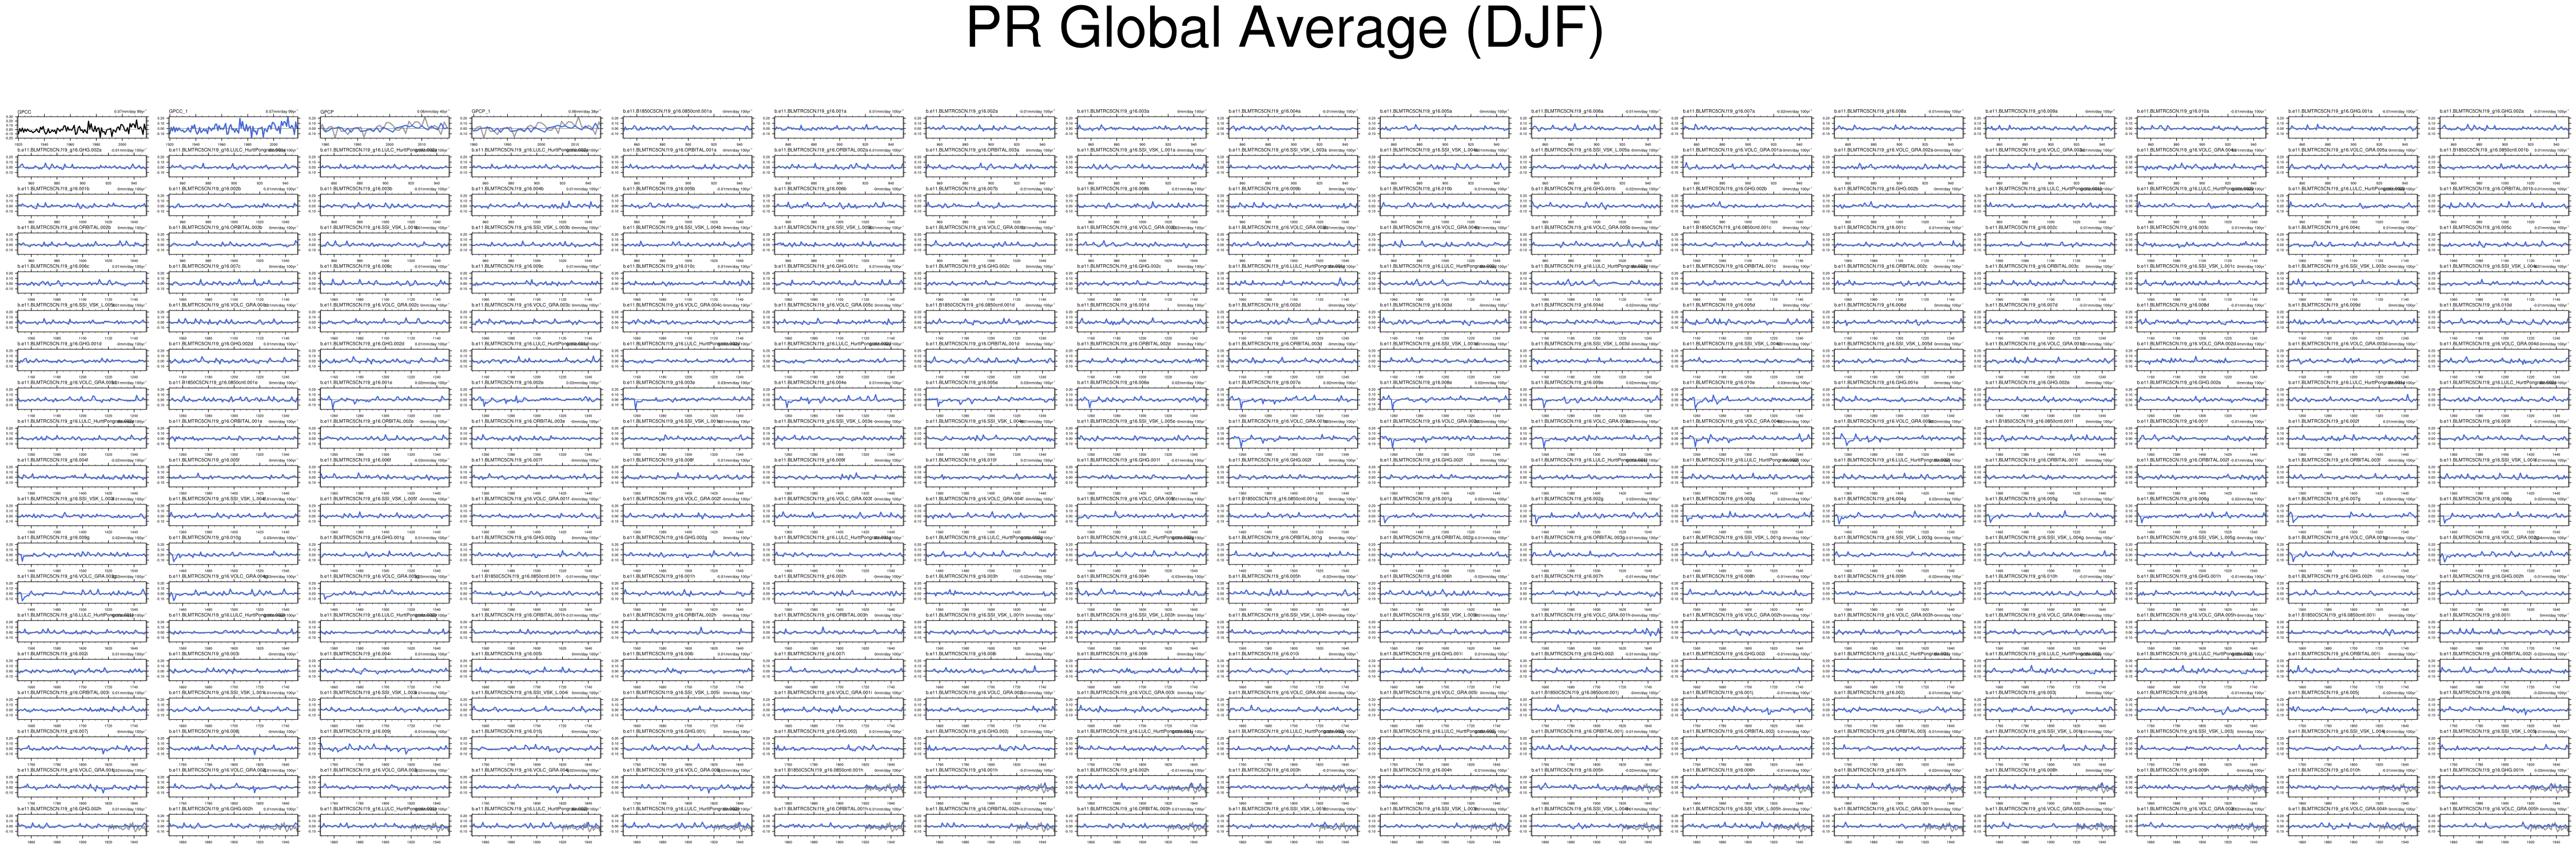This screenshot has width=2576, height=848.
Task: Click the VOLC_GRA.005a time series plot
Action: (x=2352, y=166)
